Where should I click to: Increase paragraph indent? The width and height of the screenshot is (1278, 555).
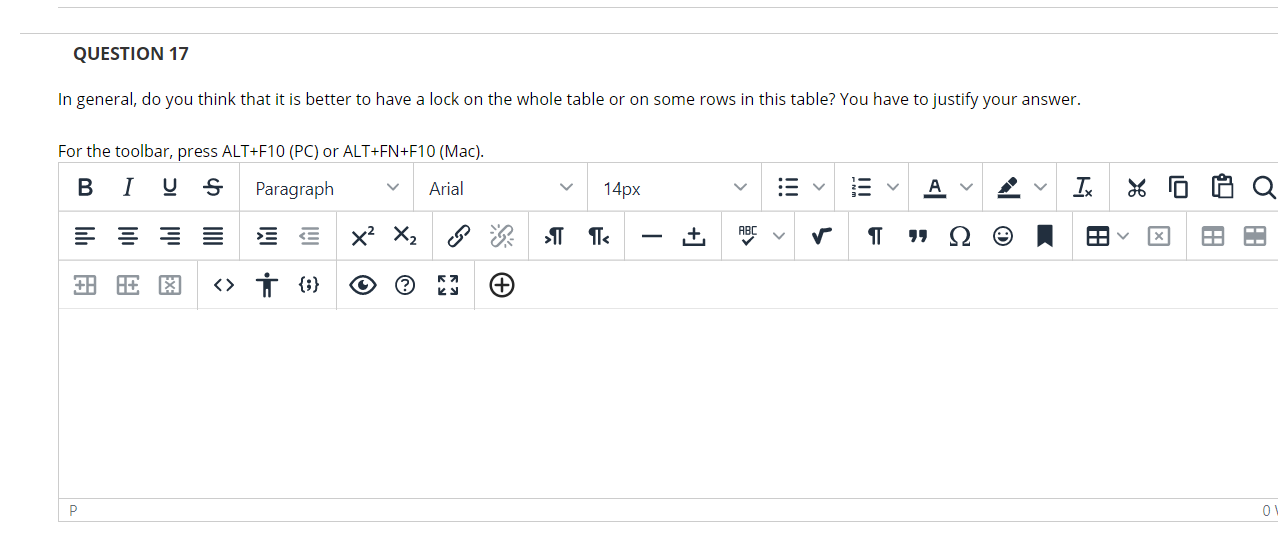point(267,237)
